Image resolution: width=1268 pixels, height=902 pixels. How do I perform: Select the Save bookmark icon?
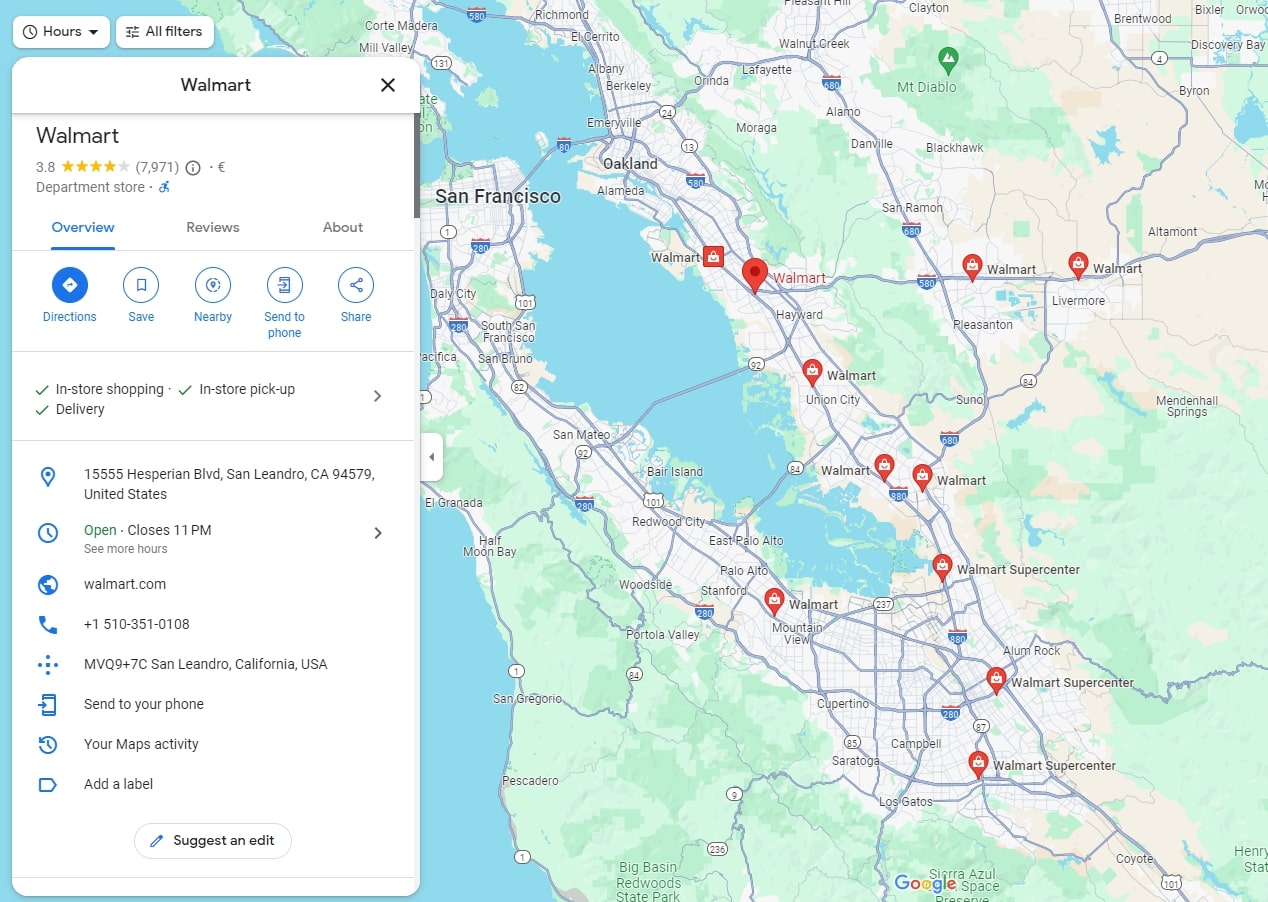click(140, 285)
